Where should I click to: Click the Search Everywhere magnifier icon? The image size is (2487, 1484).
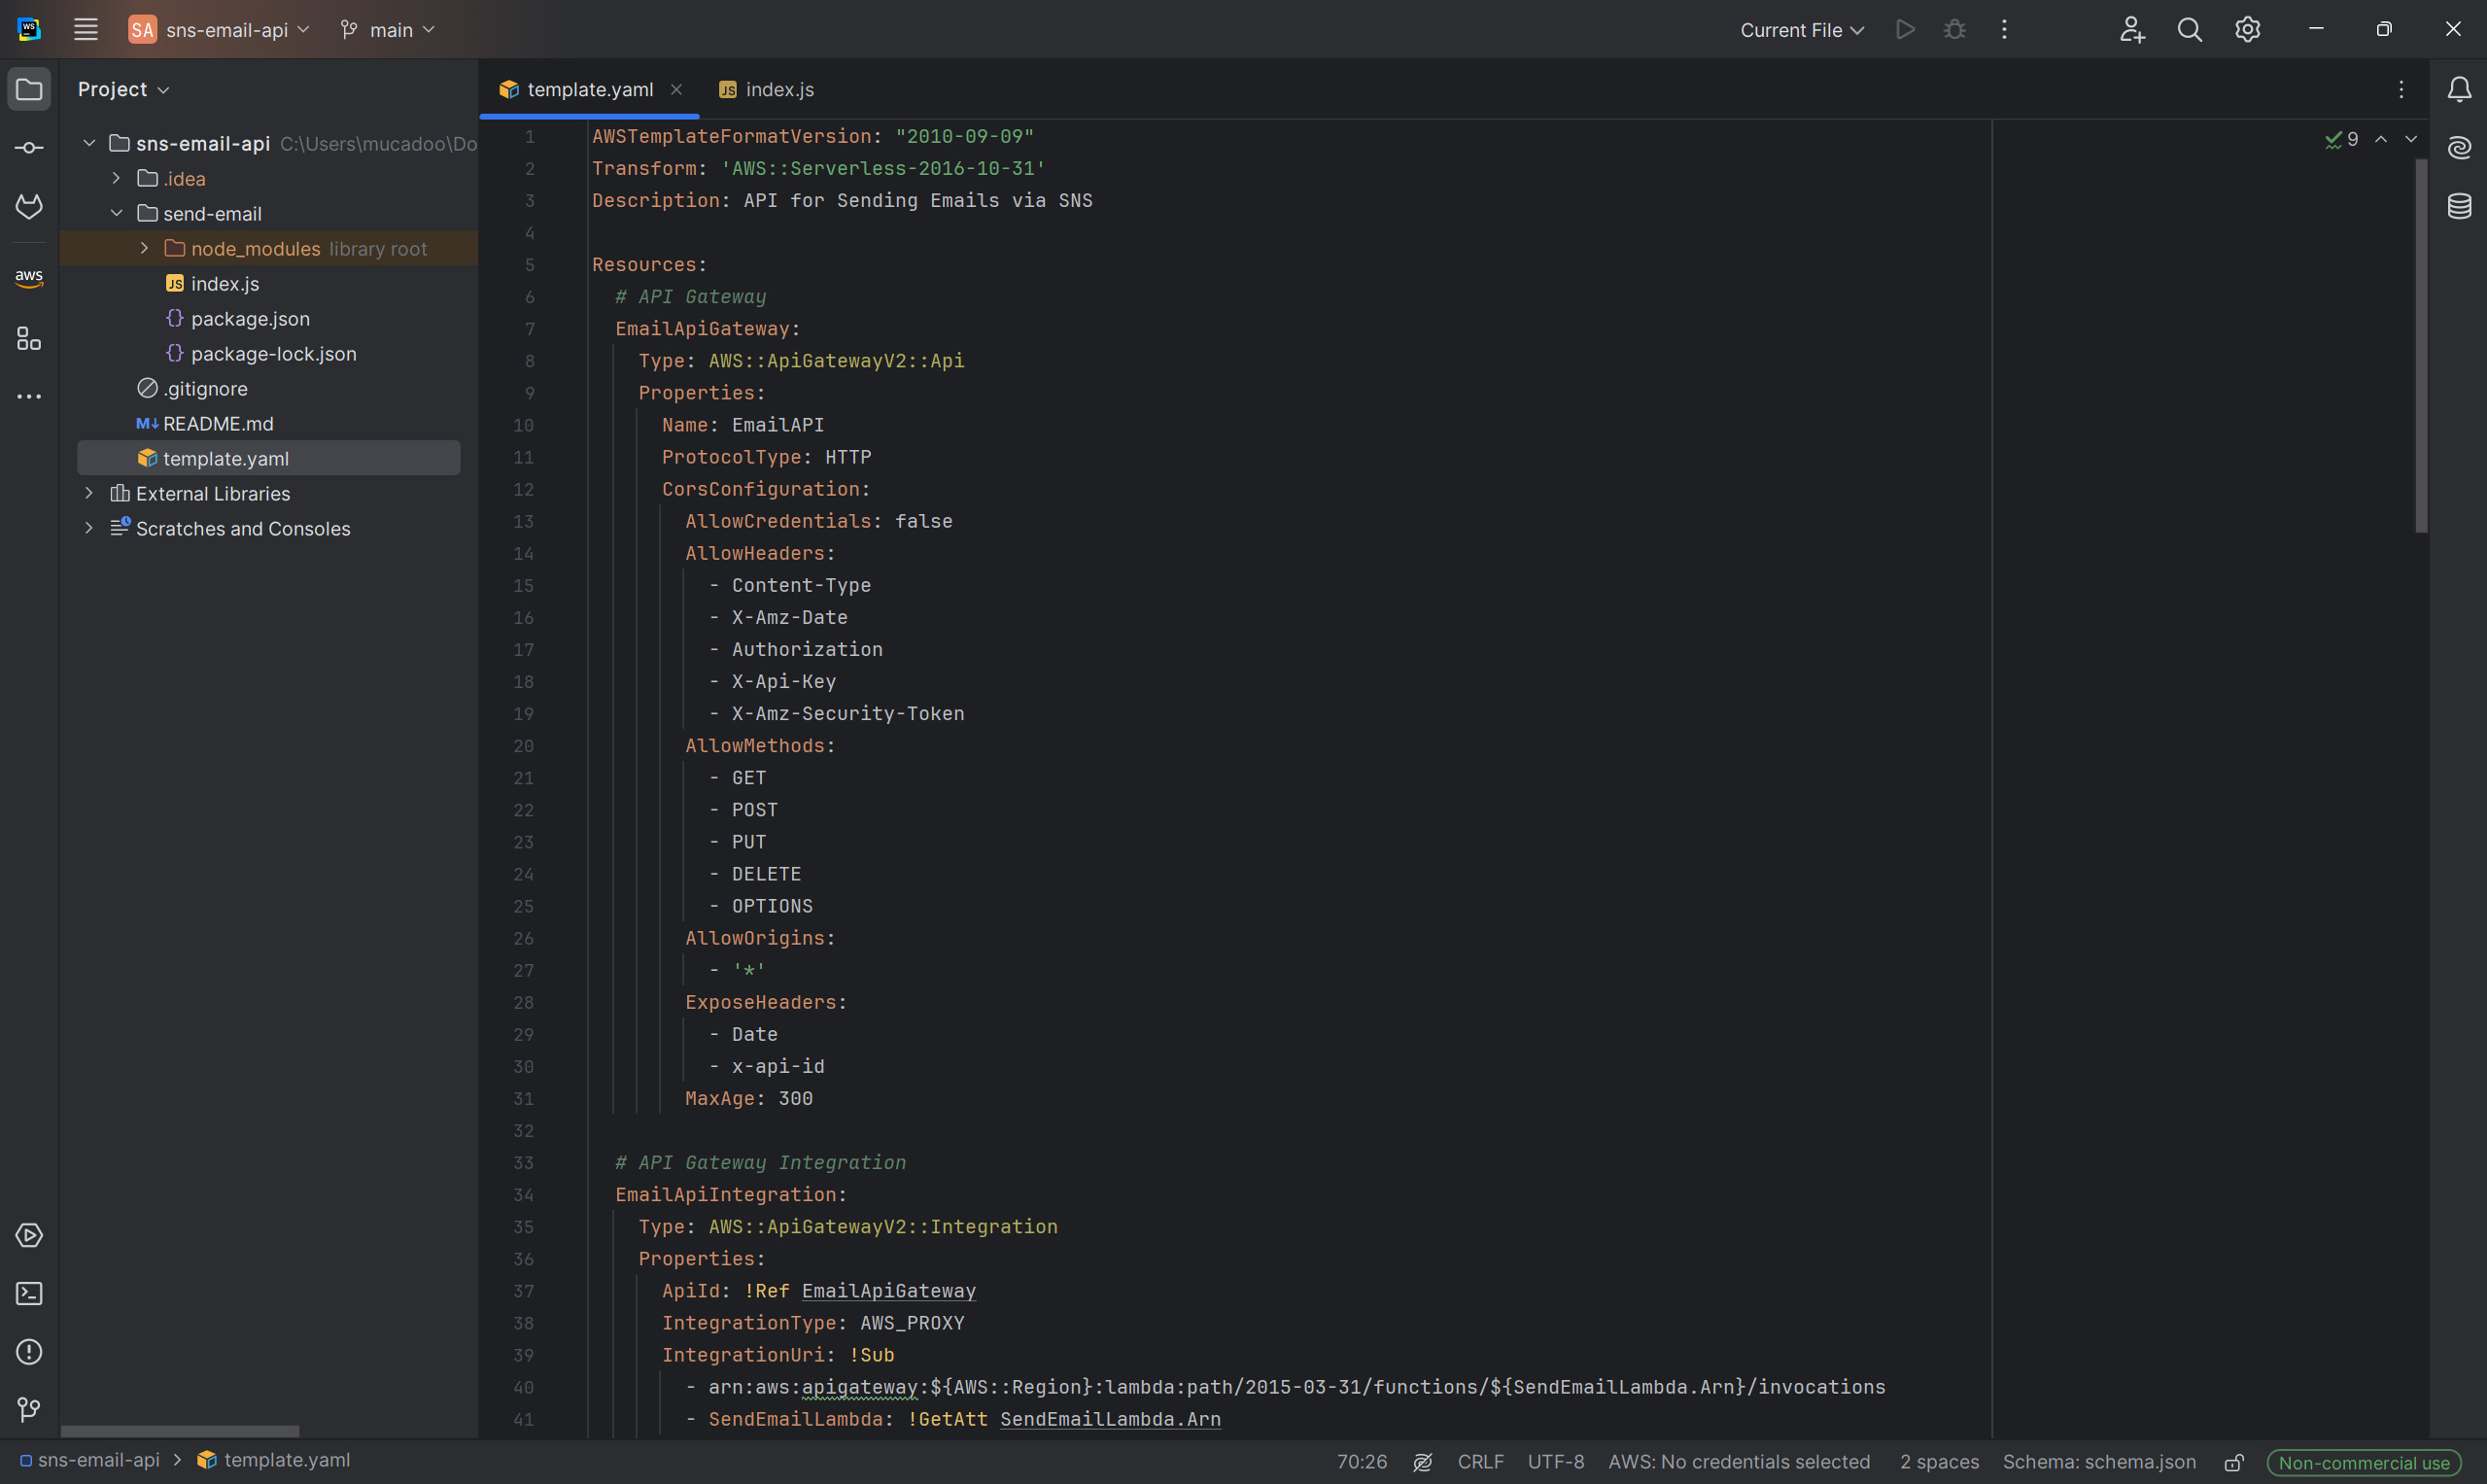[x=2189, y=30]
